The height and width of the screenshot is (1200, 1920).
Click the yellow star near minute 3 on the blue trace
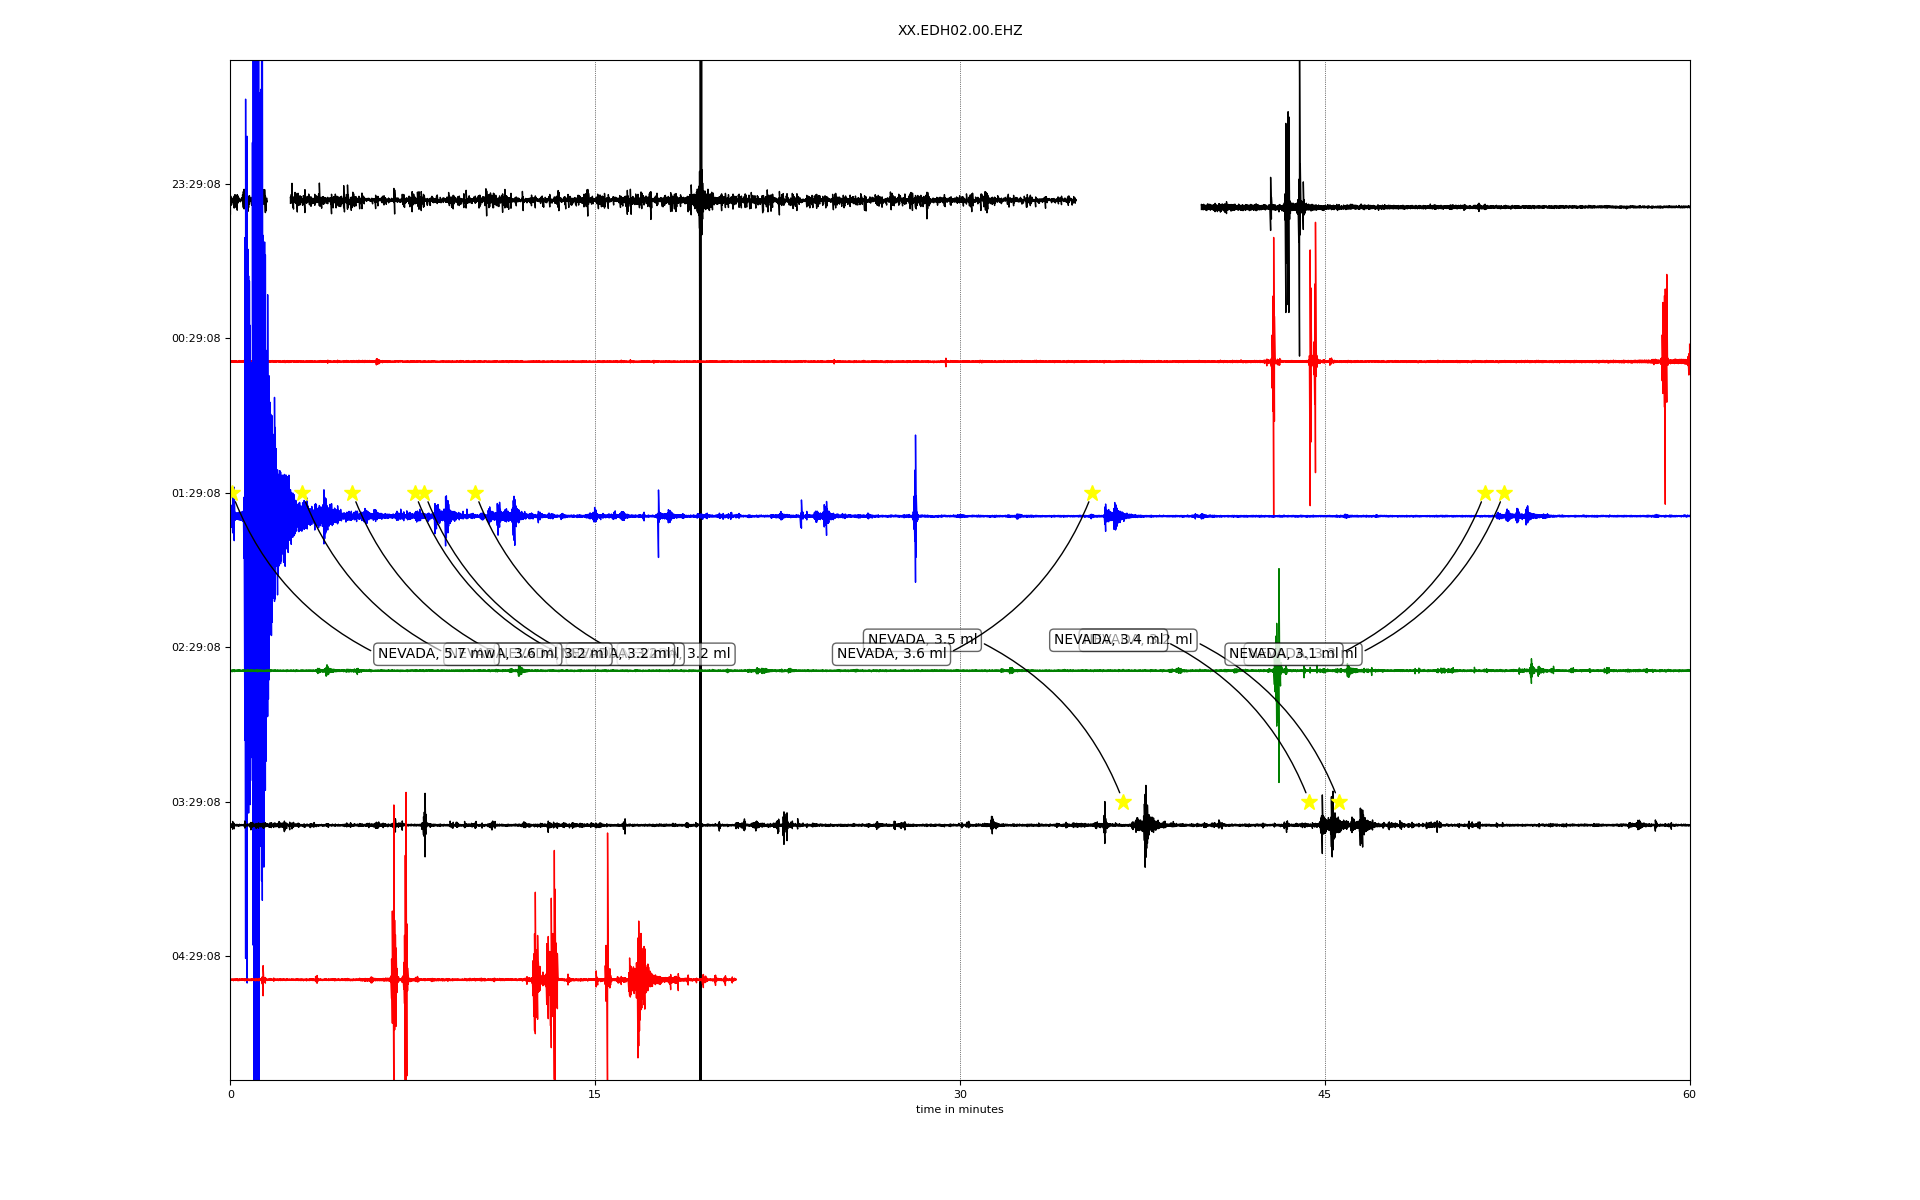pyautogui.click(x=302, y=493)
